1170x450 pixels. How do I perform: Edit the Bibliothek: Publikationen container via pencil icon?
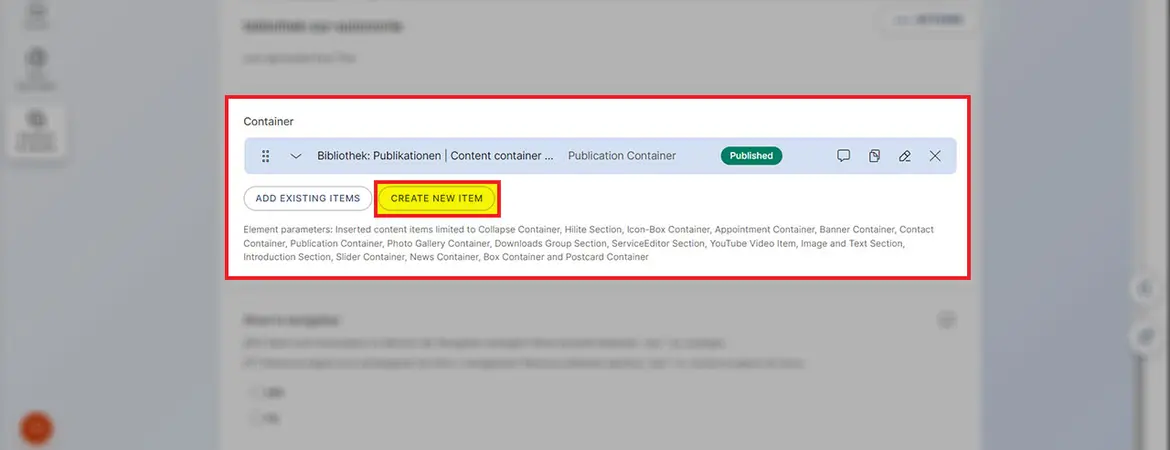pyautogui.click(x=904, y=156)
